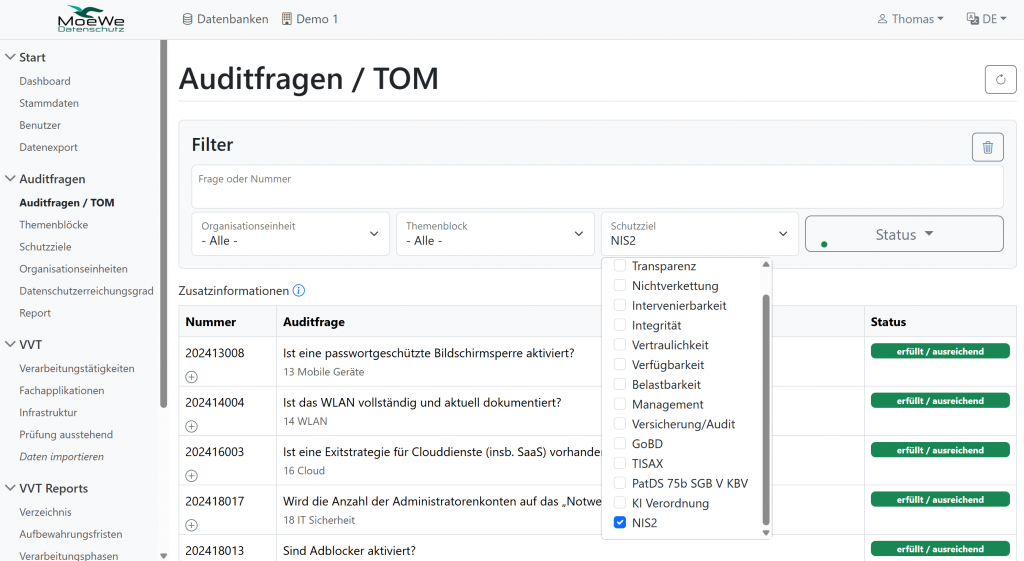The image size is (1024, 561).
Task: Open the Thomas user menu
Action: pyautogui.click(x=910, y=19)
